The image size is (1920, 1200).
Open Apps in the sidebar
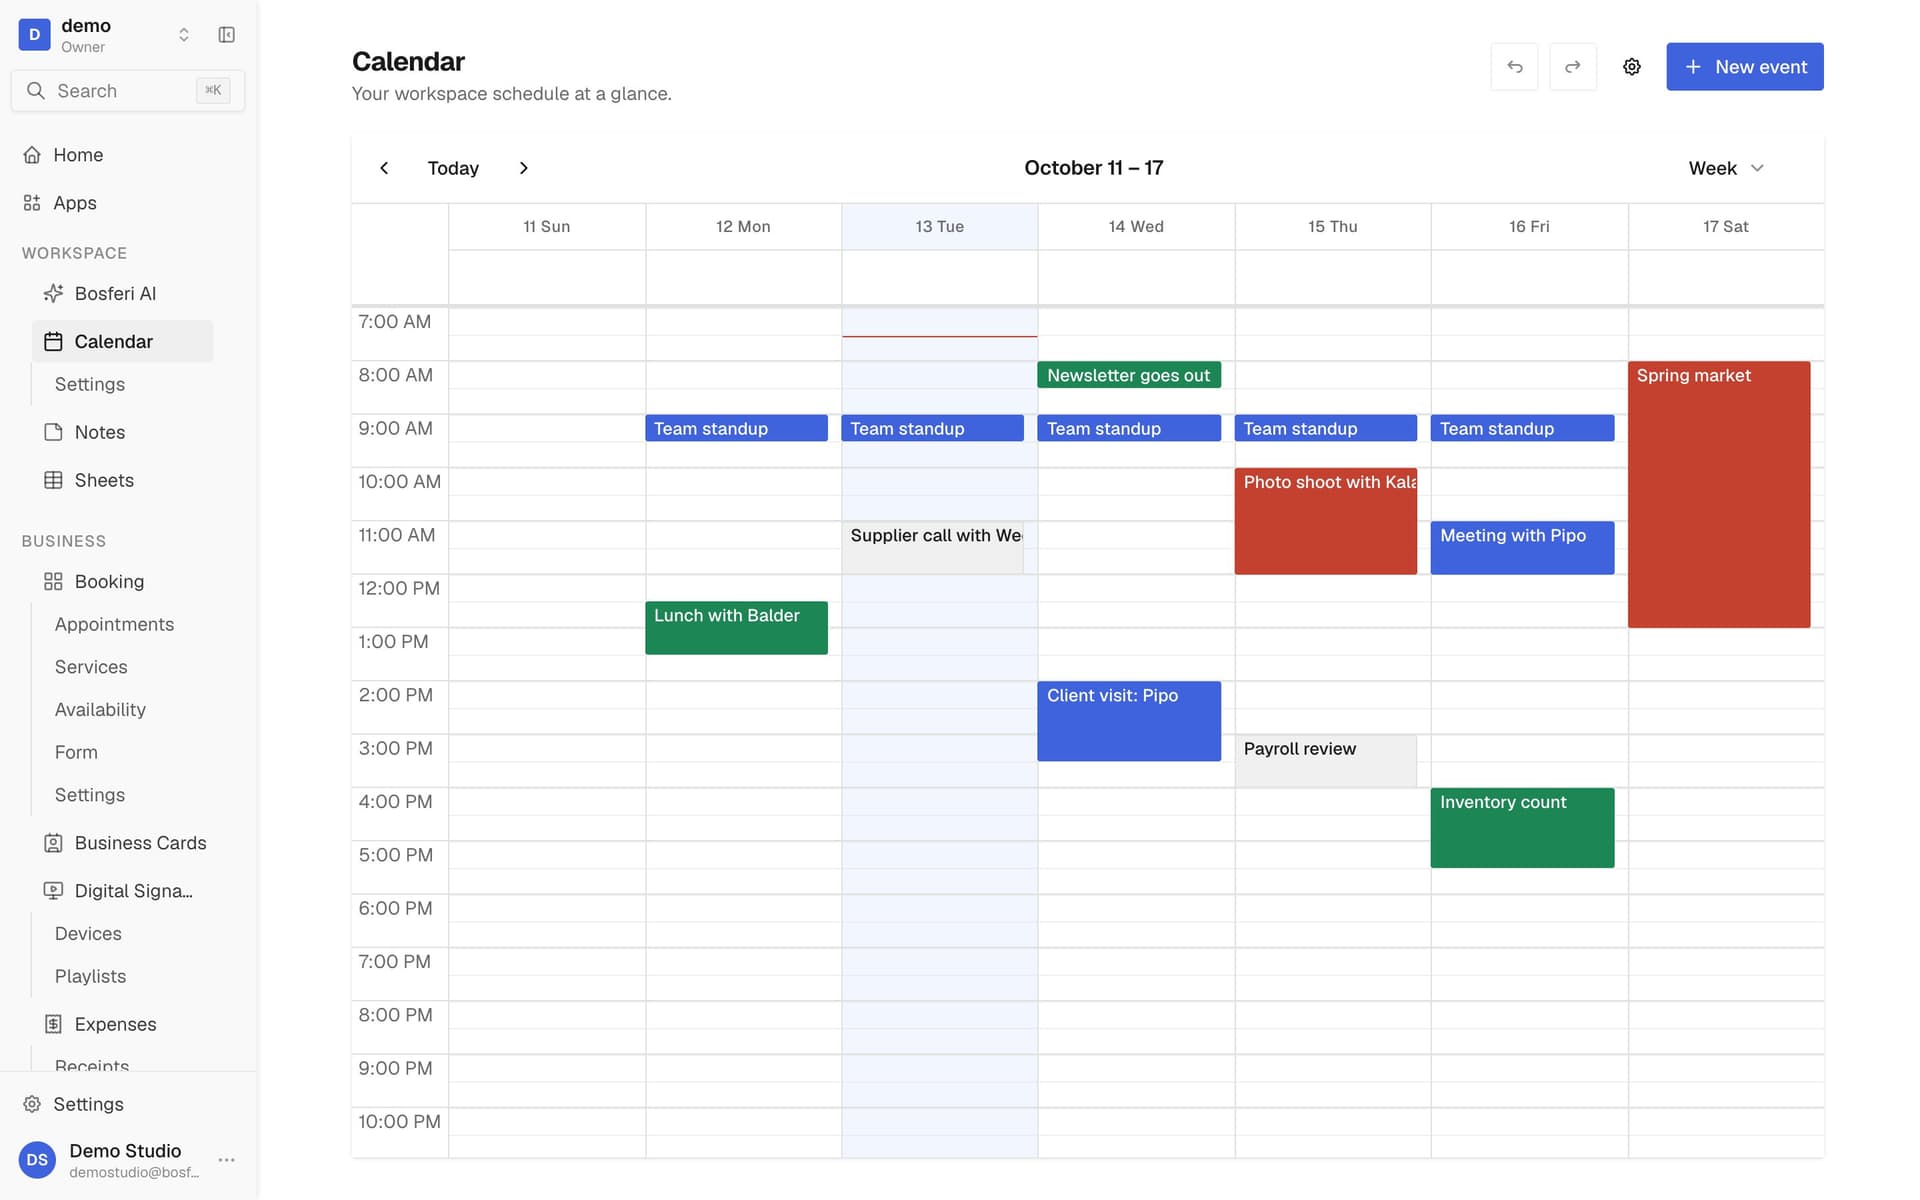(x=128, y=203)
